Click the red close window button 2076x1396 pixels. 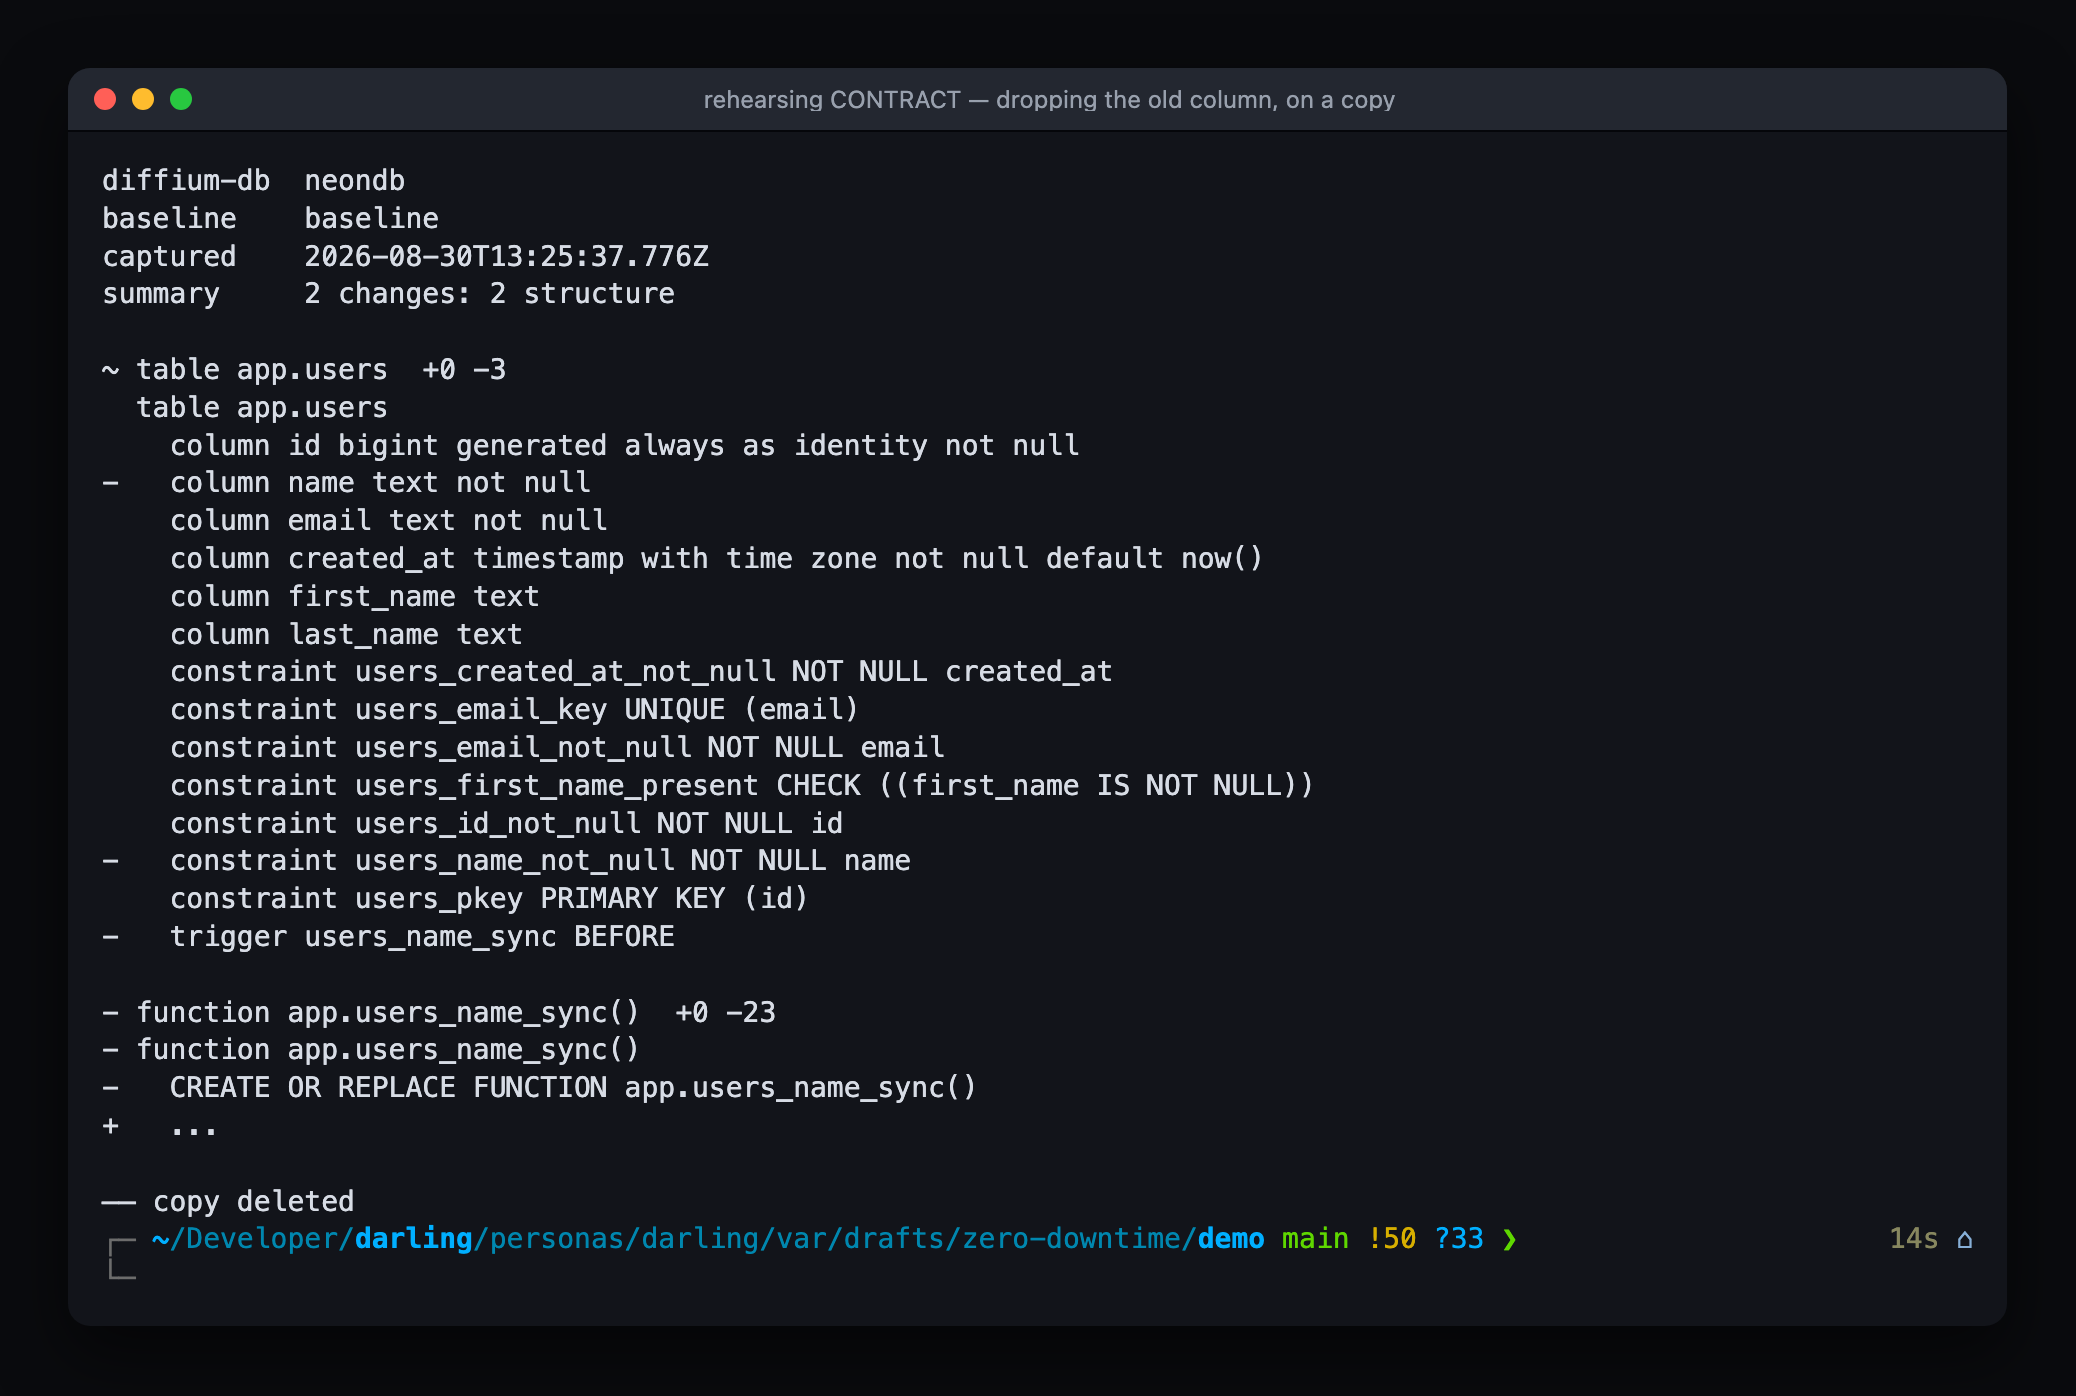(105, 99)
